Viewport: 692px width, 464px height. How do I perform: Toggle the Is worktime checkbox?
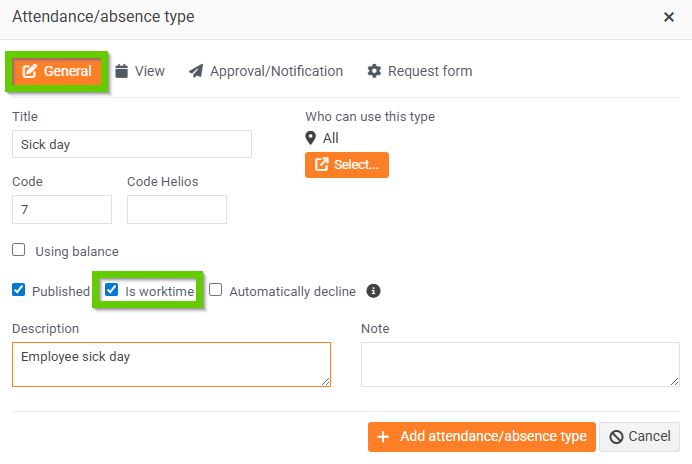(112, 290)
